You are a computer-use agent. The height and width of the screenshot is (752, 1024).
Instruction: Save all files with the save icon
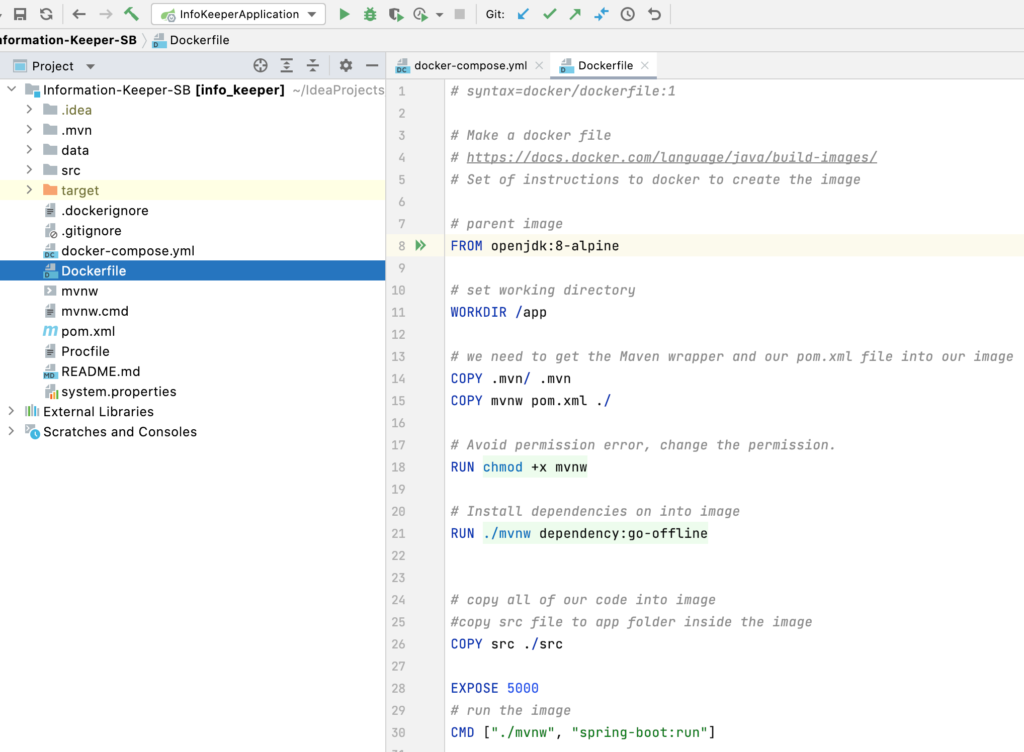pos(20,13)
